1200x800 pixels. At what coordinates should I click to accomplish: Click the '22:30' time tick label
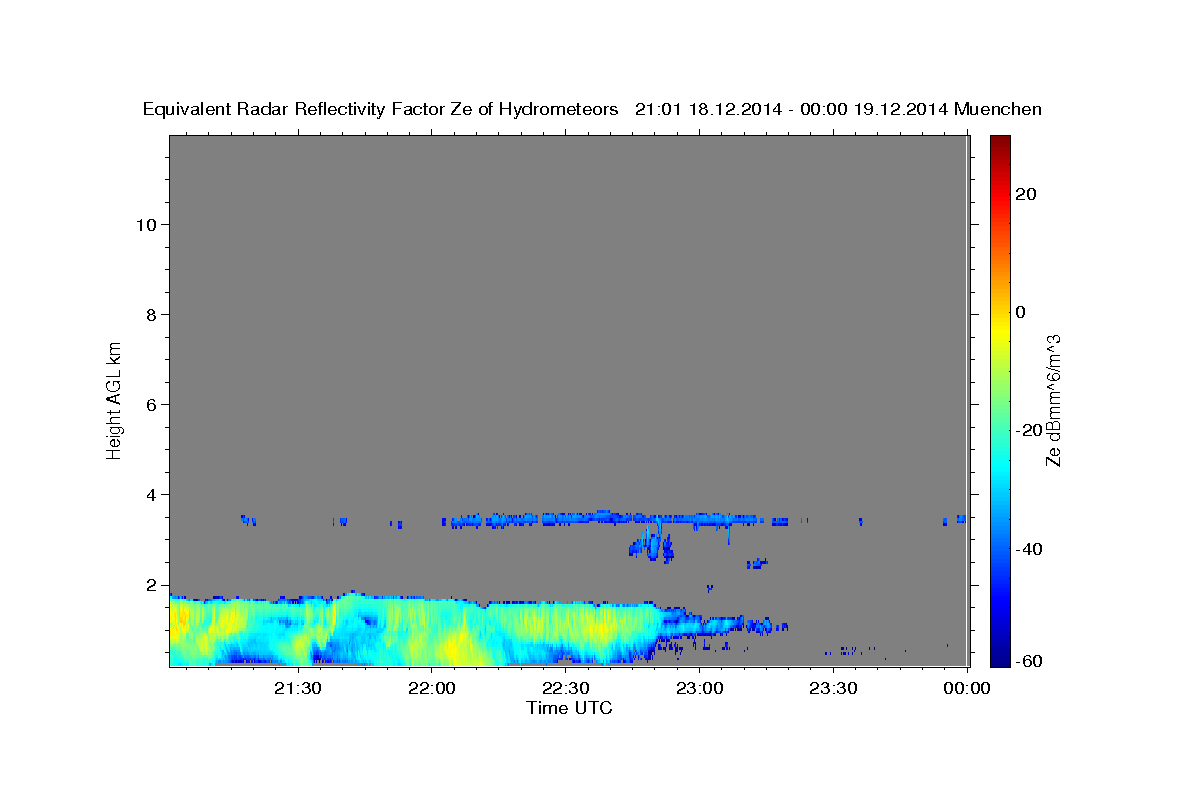pyautogui.click(x=566, y=688)
